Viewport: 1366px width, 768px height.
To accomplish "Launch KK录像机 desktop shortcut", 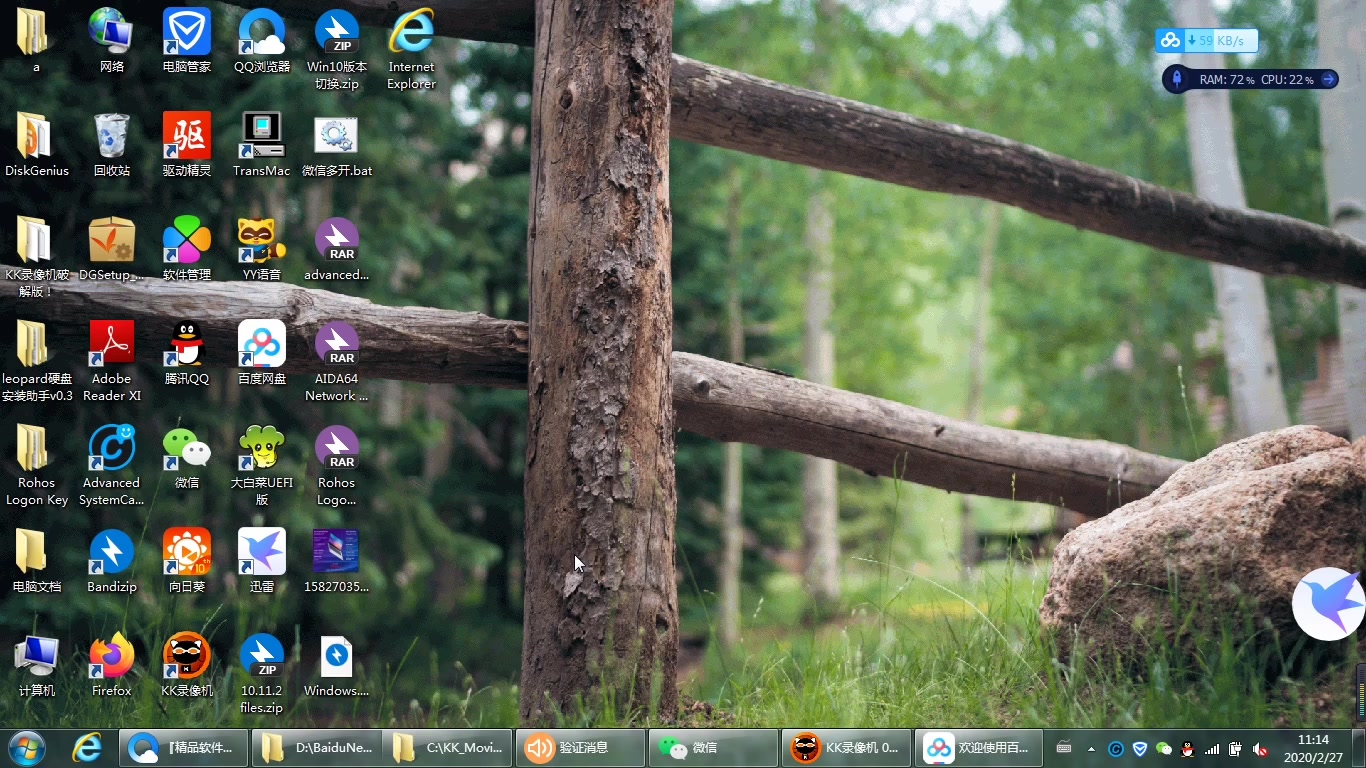I will [187, 665].
